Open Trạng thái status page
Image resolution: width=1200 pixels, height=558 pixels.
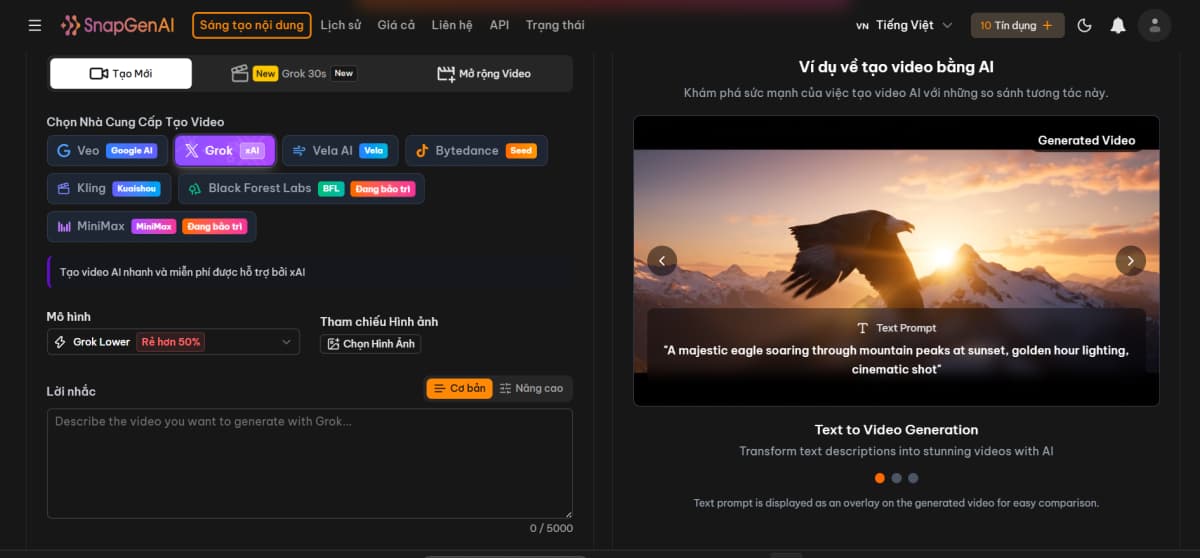coord(555,25)
